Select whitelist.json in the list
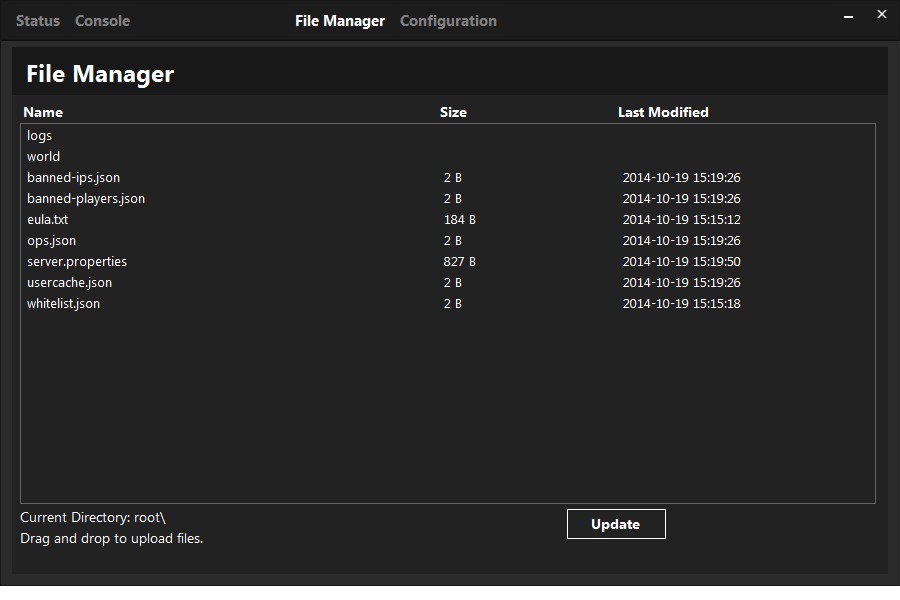Viewport: 900px width, 600px height. pyautogui.click(x=63, y=303)
